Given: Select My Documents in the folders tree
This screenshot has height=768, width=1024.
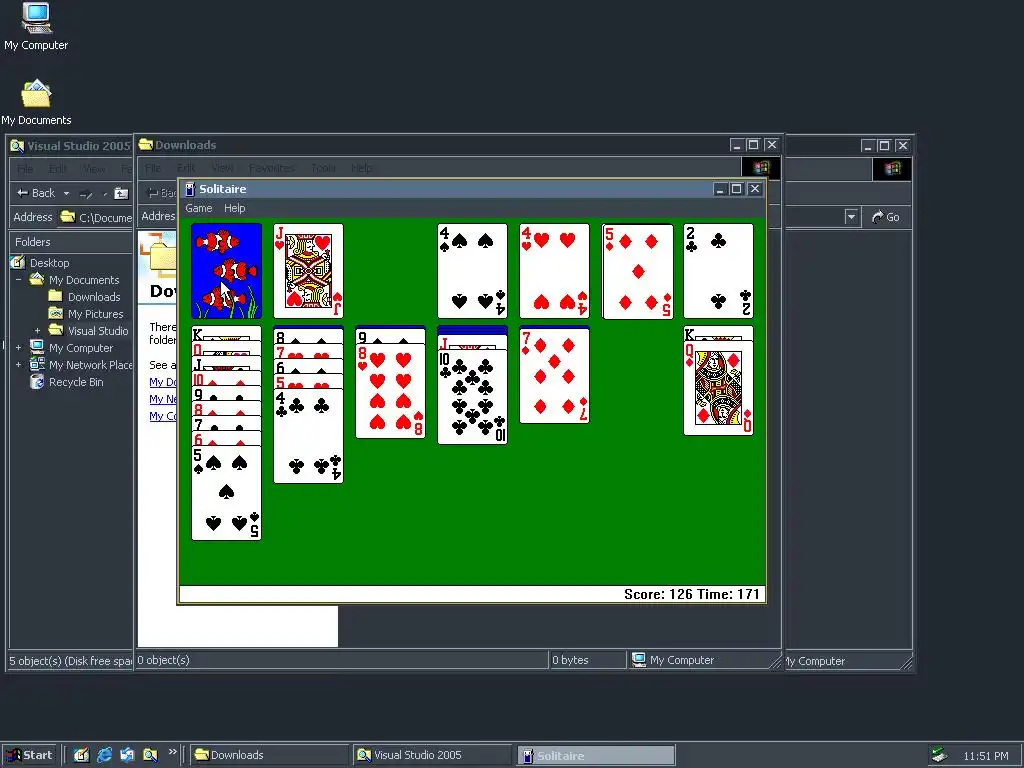Looking at the screenshot, I should 84,280.
